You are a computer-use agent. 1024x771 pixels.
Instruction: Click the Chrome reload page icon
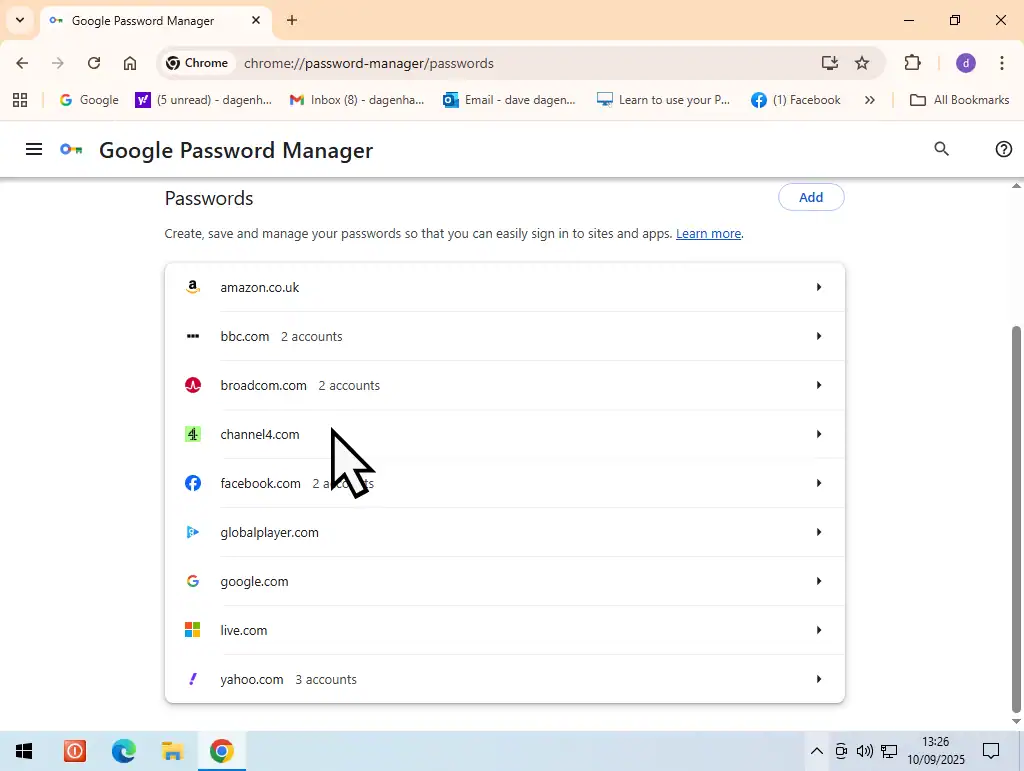coord(94,63)
